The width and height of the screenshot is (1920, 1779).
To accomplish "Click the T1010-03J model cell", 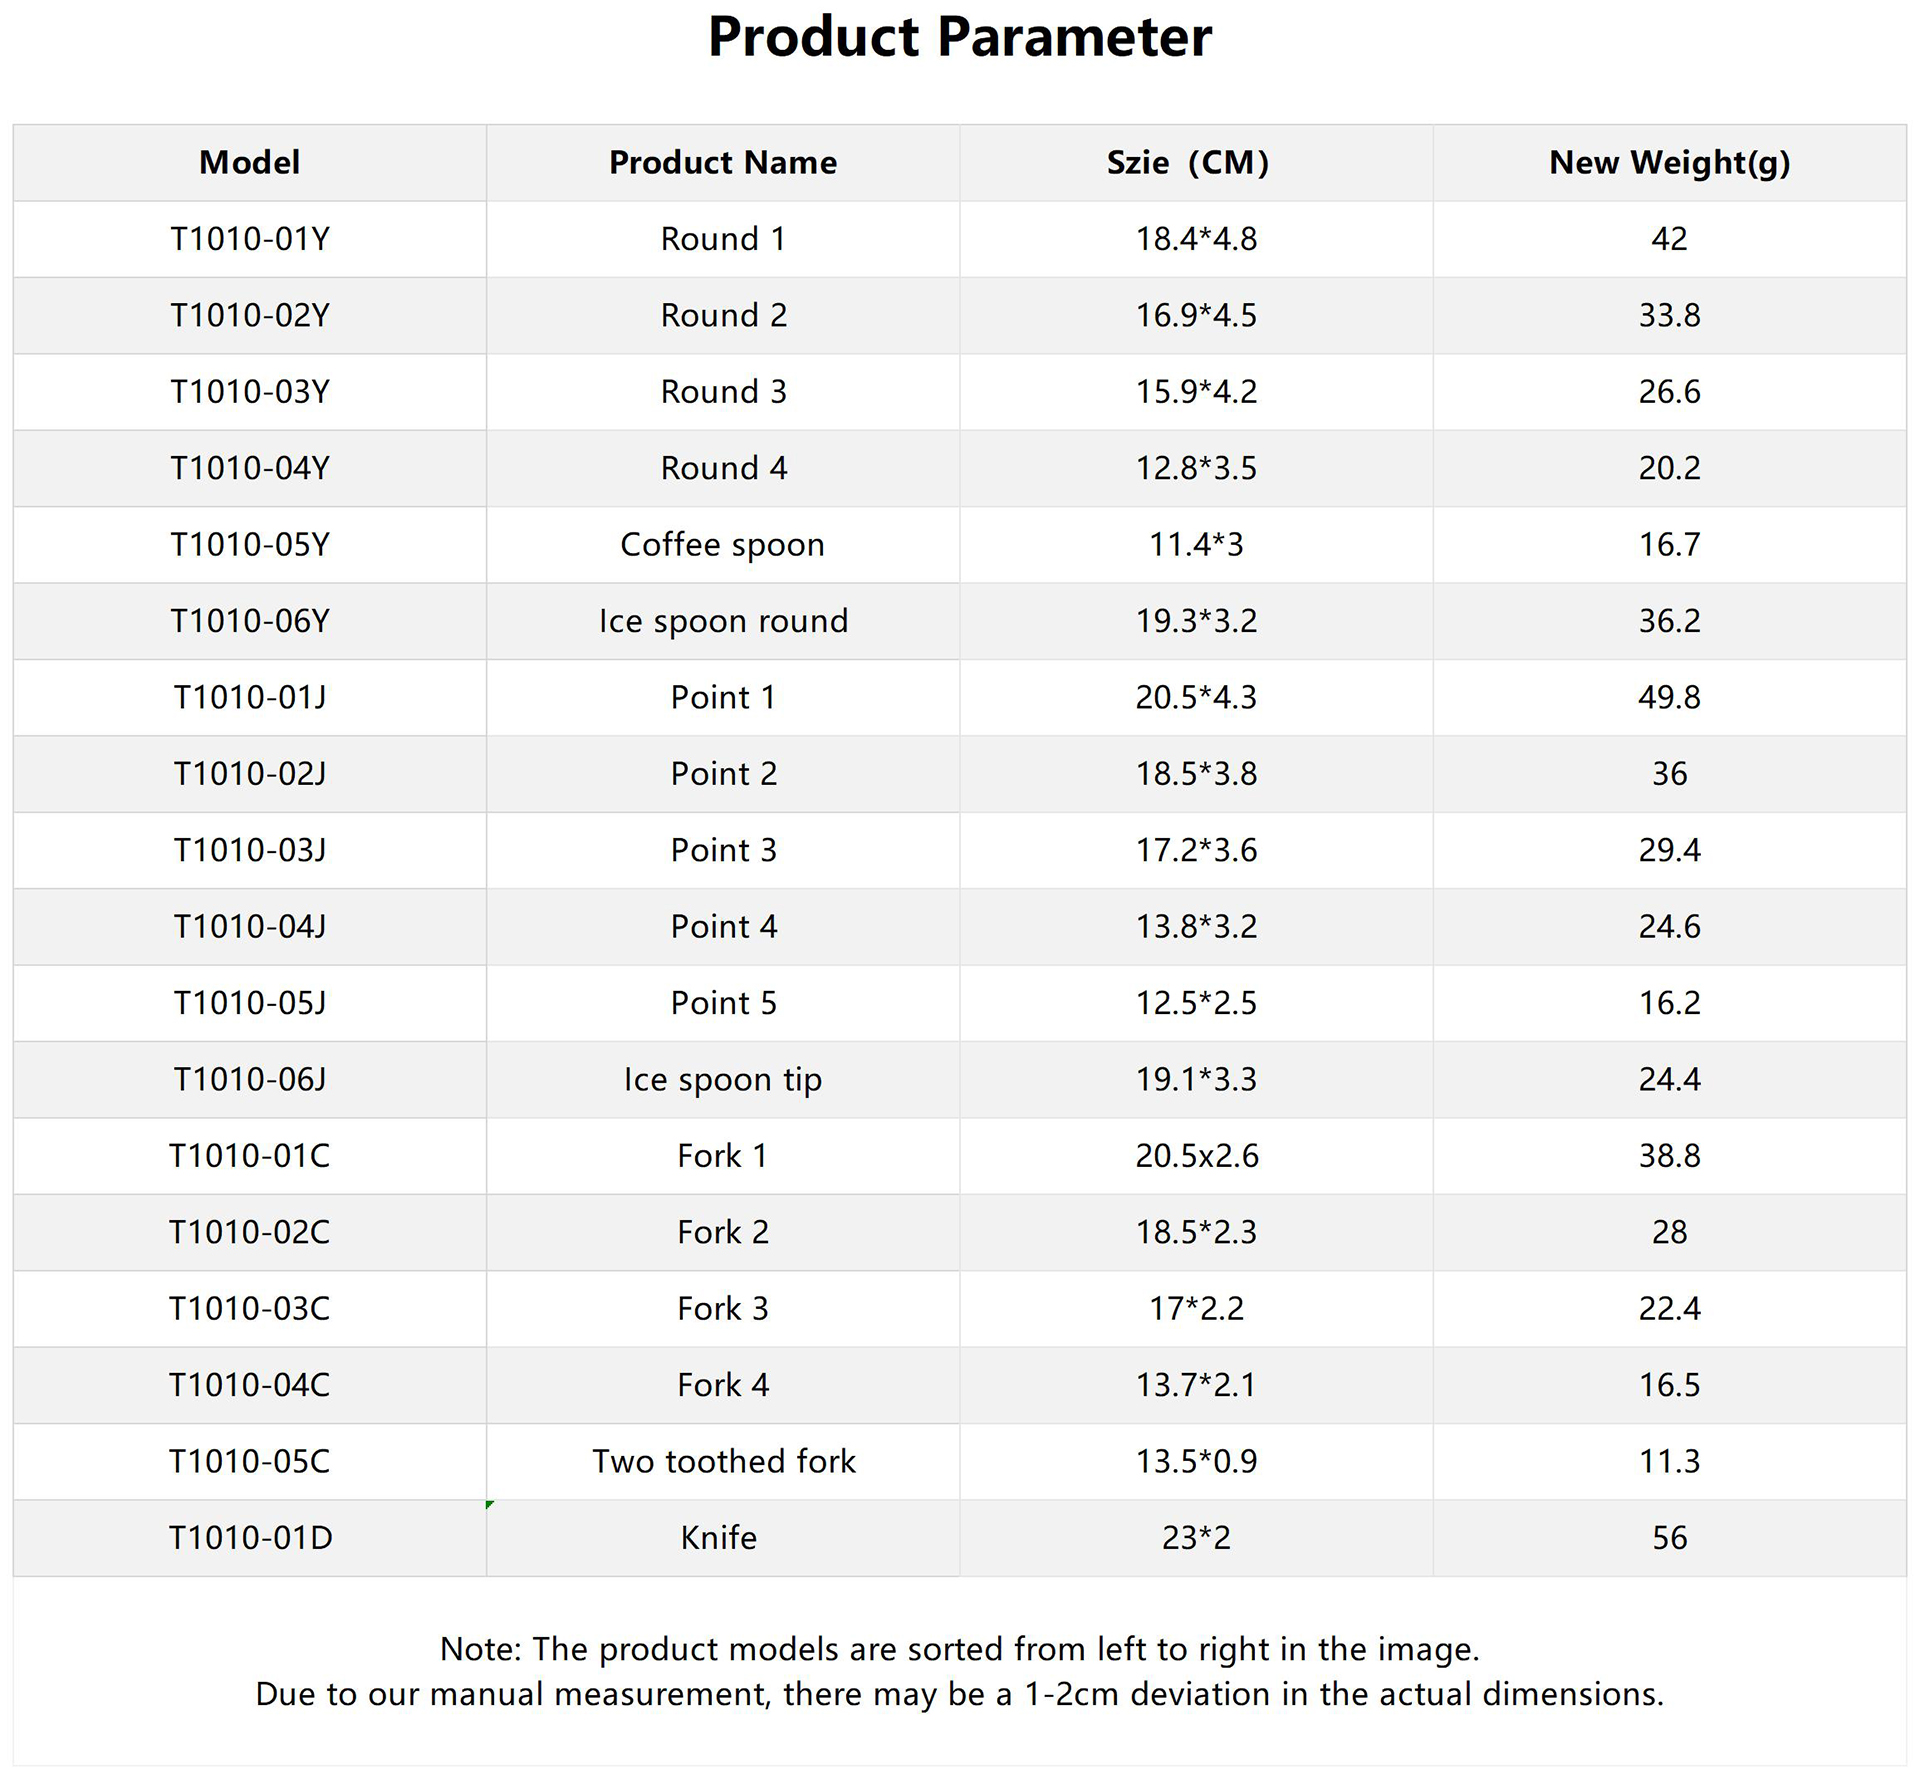I will point(249,850).
